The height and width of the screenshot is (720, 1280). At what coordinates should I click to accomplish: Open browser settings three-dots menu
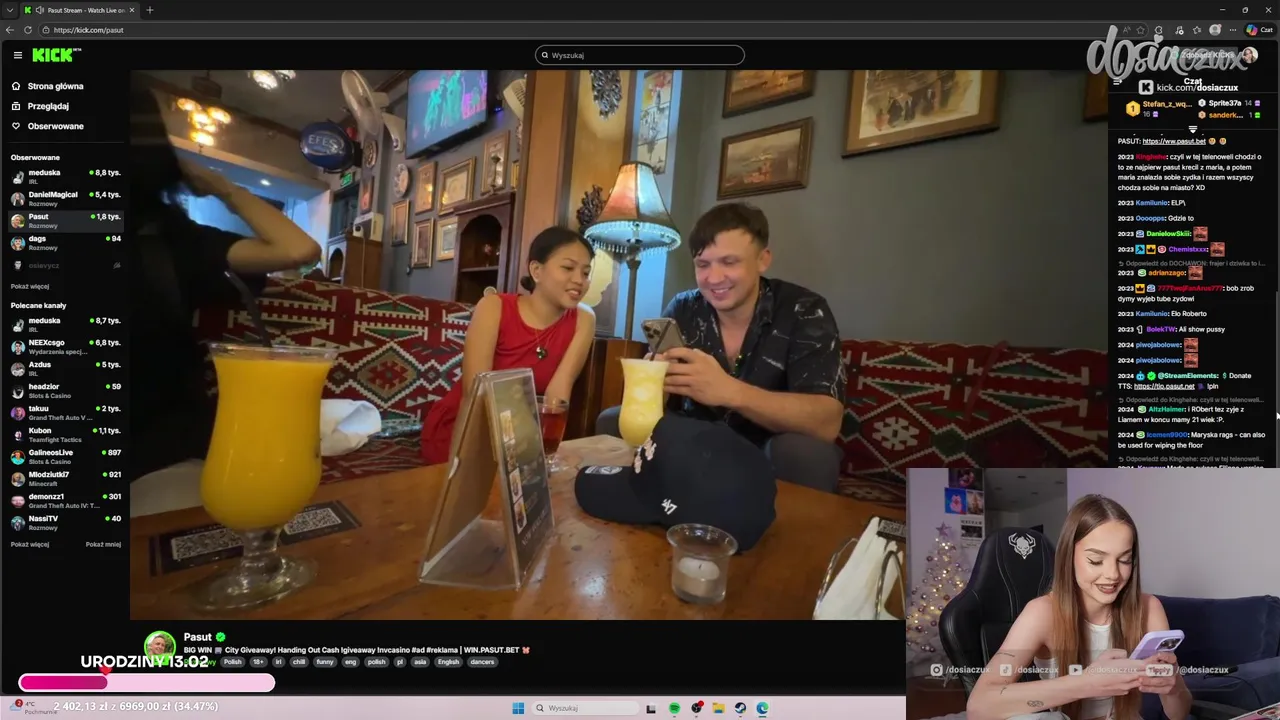[1234, 30]
